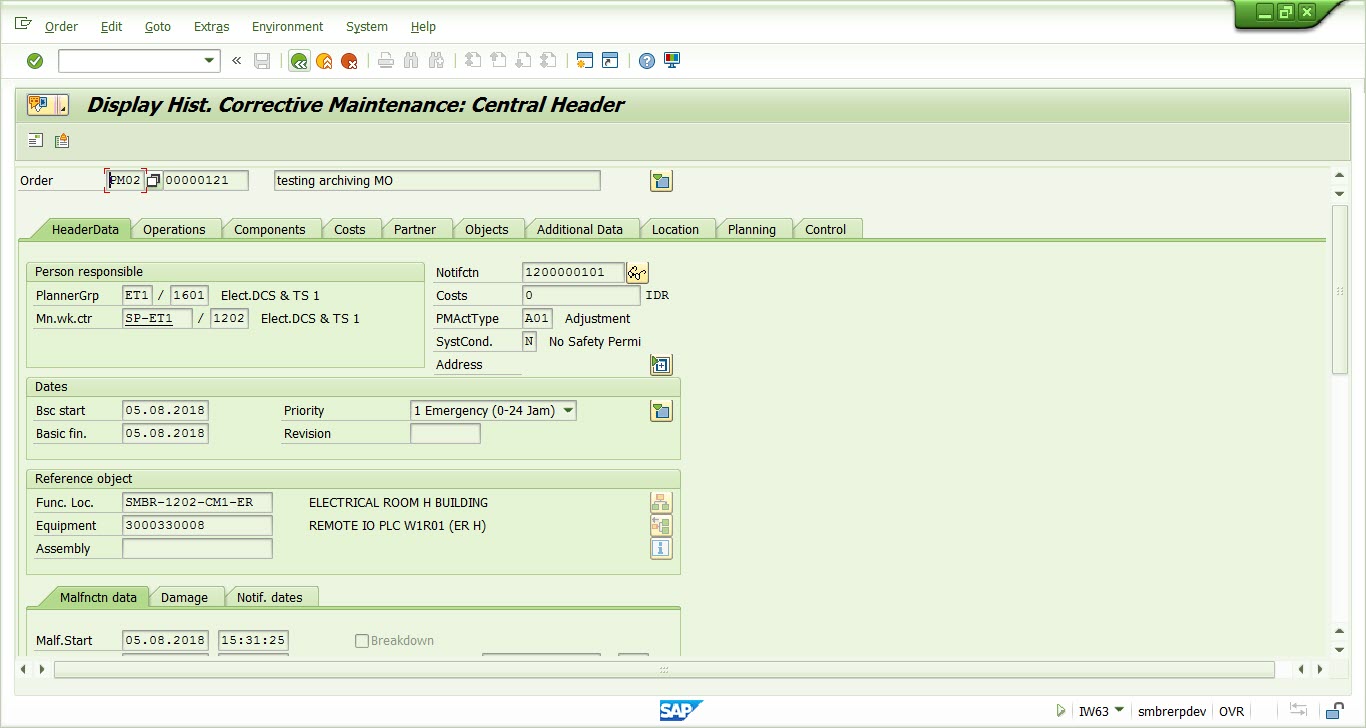
Task: Click the red Cancel icon
Action: coord(349,61)
